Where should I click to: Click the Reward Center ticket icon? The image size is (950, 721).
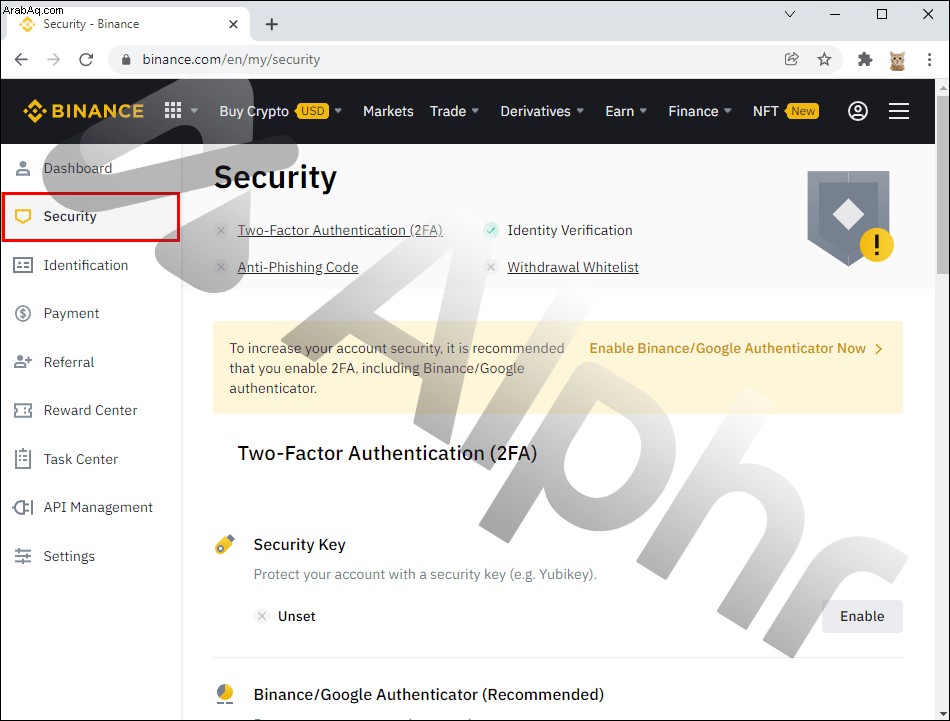[23, 410]
